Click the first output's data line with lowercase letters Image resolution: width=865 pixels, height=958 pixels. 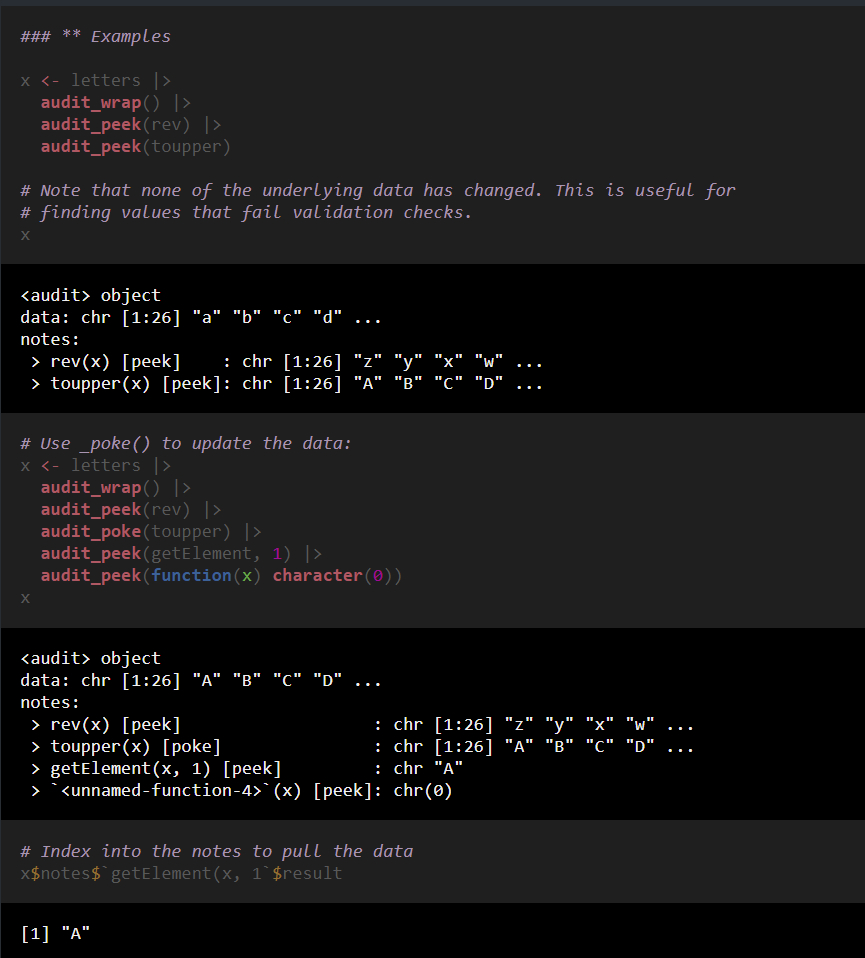click(x=200, y=318)
